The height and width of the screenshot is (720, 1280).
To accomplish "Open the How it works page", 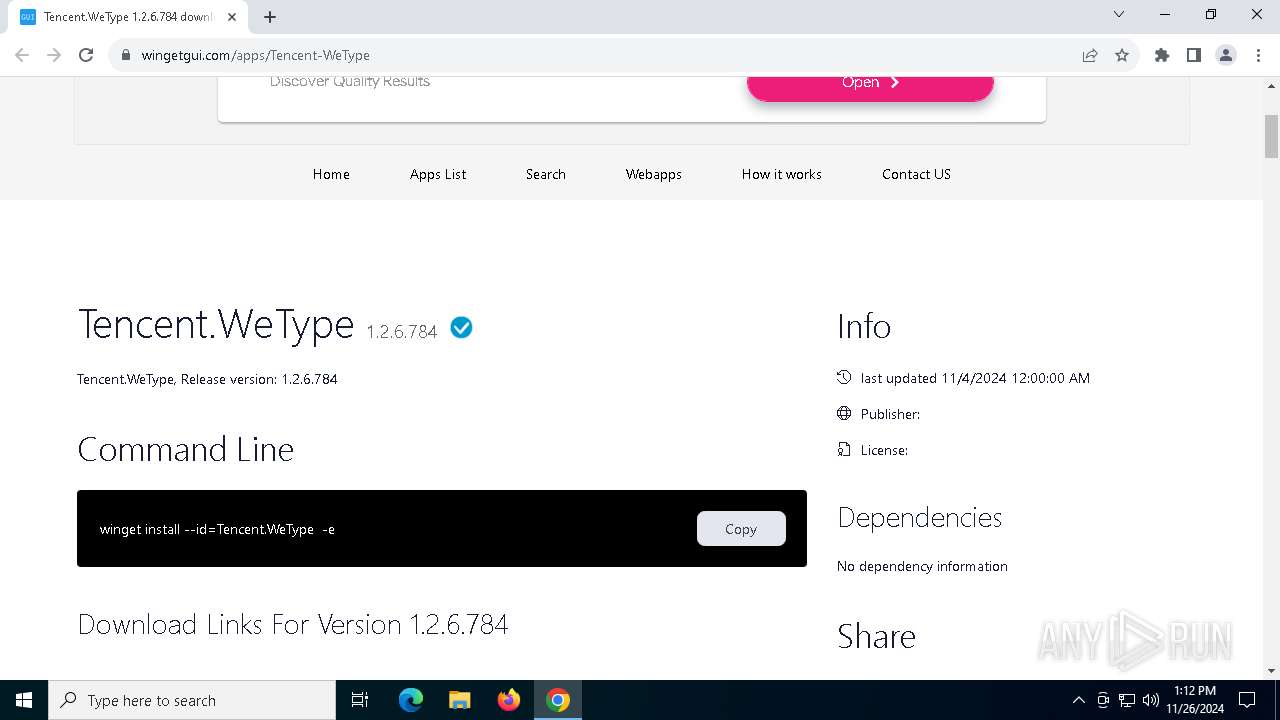I will (x=782, y=174).
